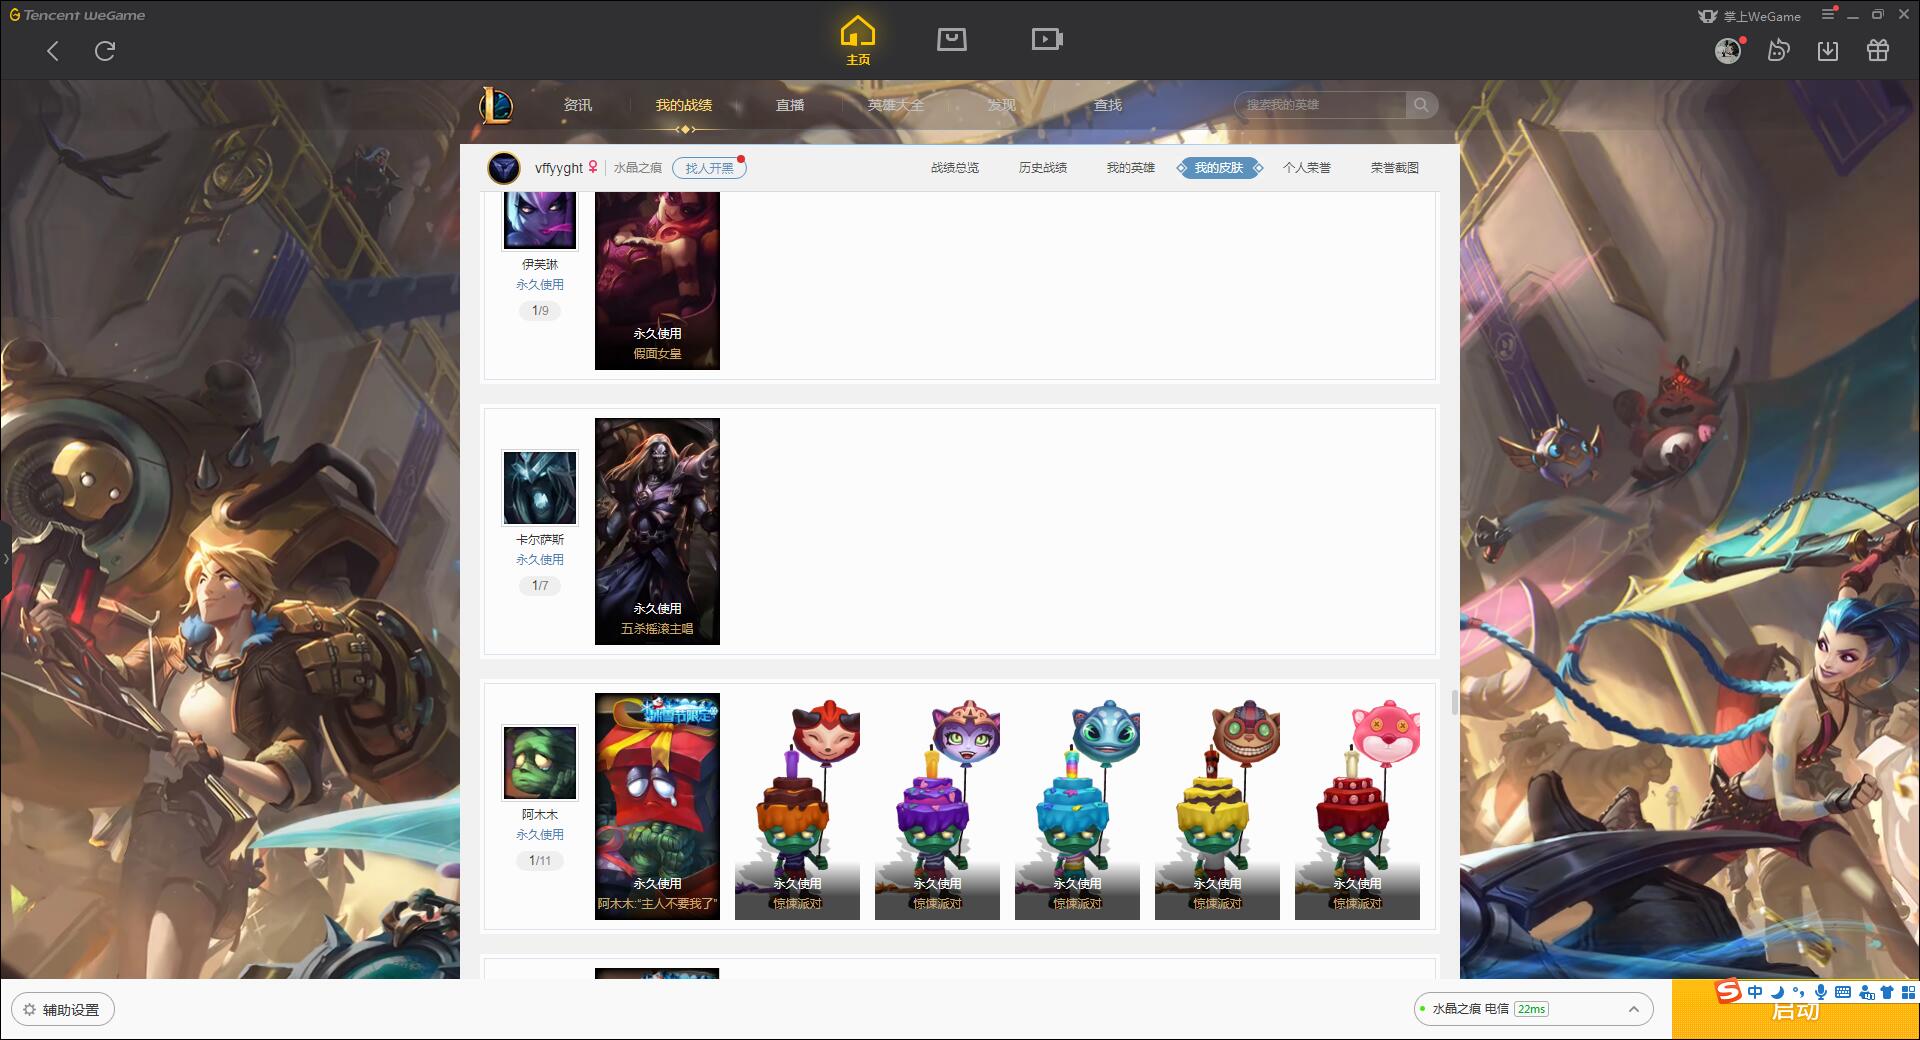Open 辅助设置 settings button
The height and width of the screenshot is (1040, 1920).
(62, 1010)
